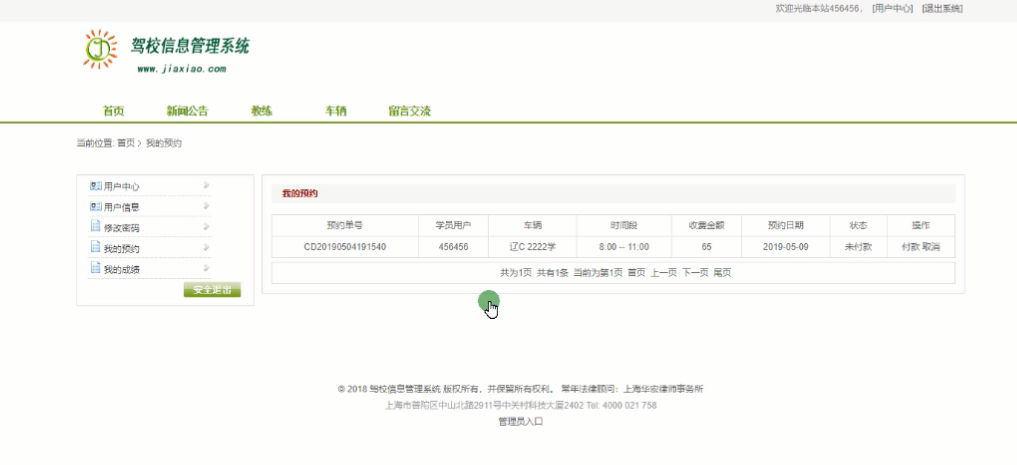The width and height of the screenshot is (1017, 465).
Task: Click the 退出系统 link at top right
Action: tap(942, 8)
